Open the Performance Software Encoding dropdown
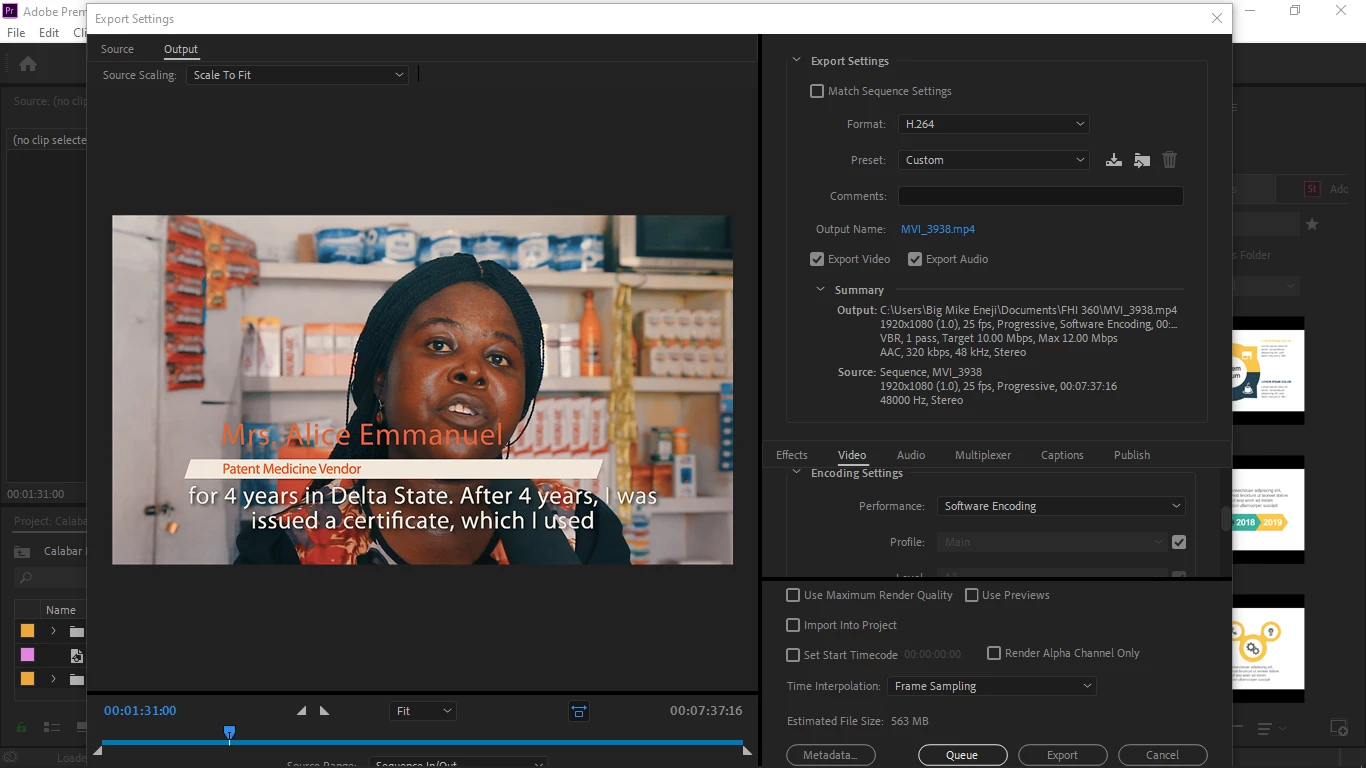This screenshot has height=768, width=1366. click(1061, 506)
